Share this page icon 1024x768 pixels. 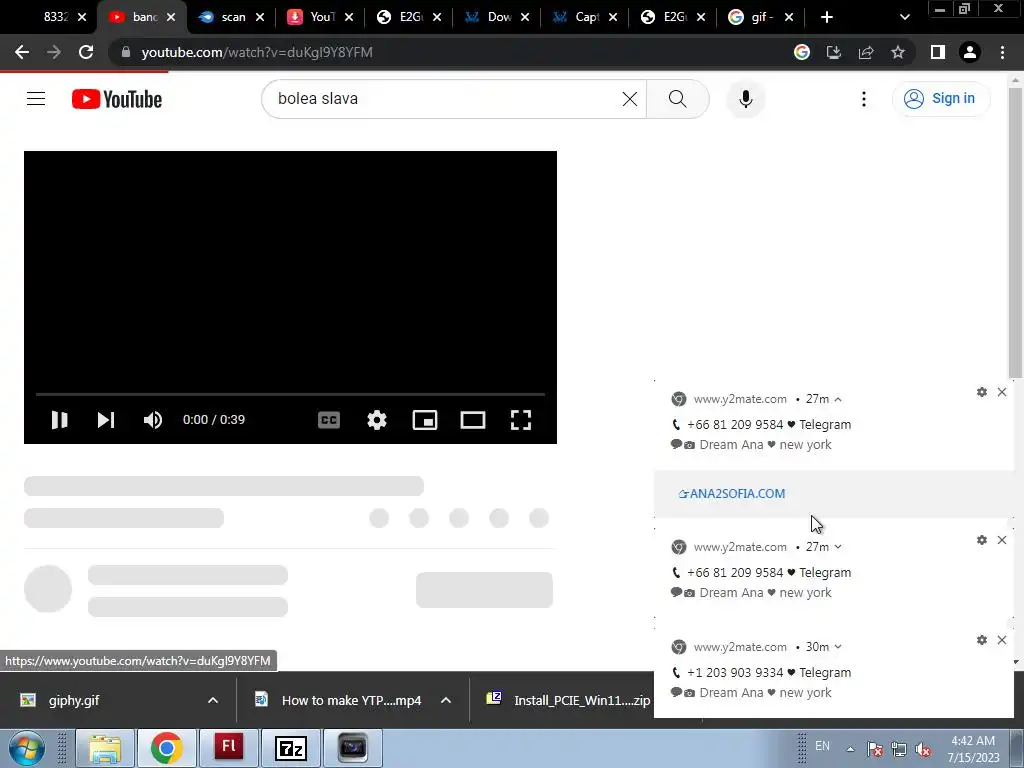point(866,52)
